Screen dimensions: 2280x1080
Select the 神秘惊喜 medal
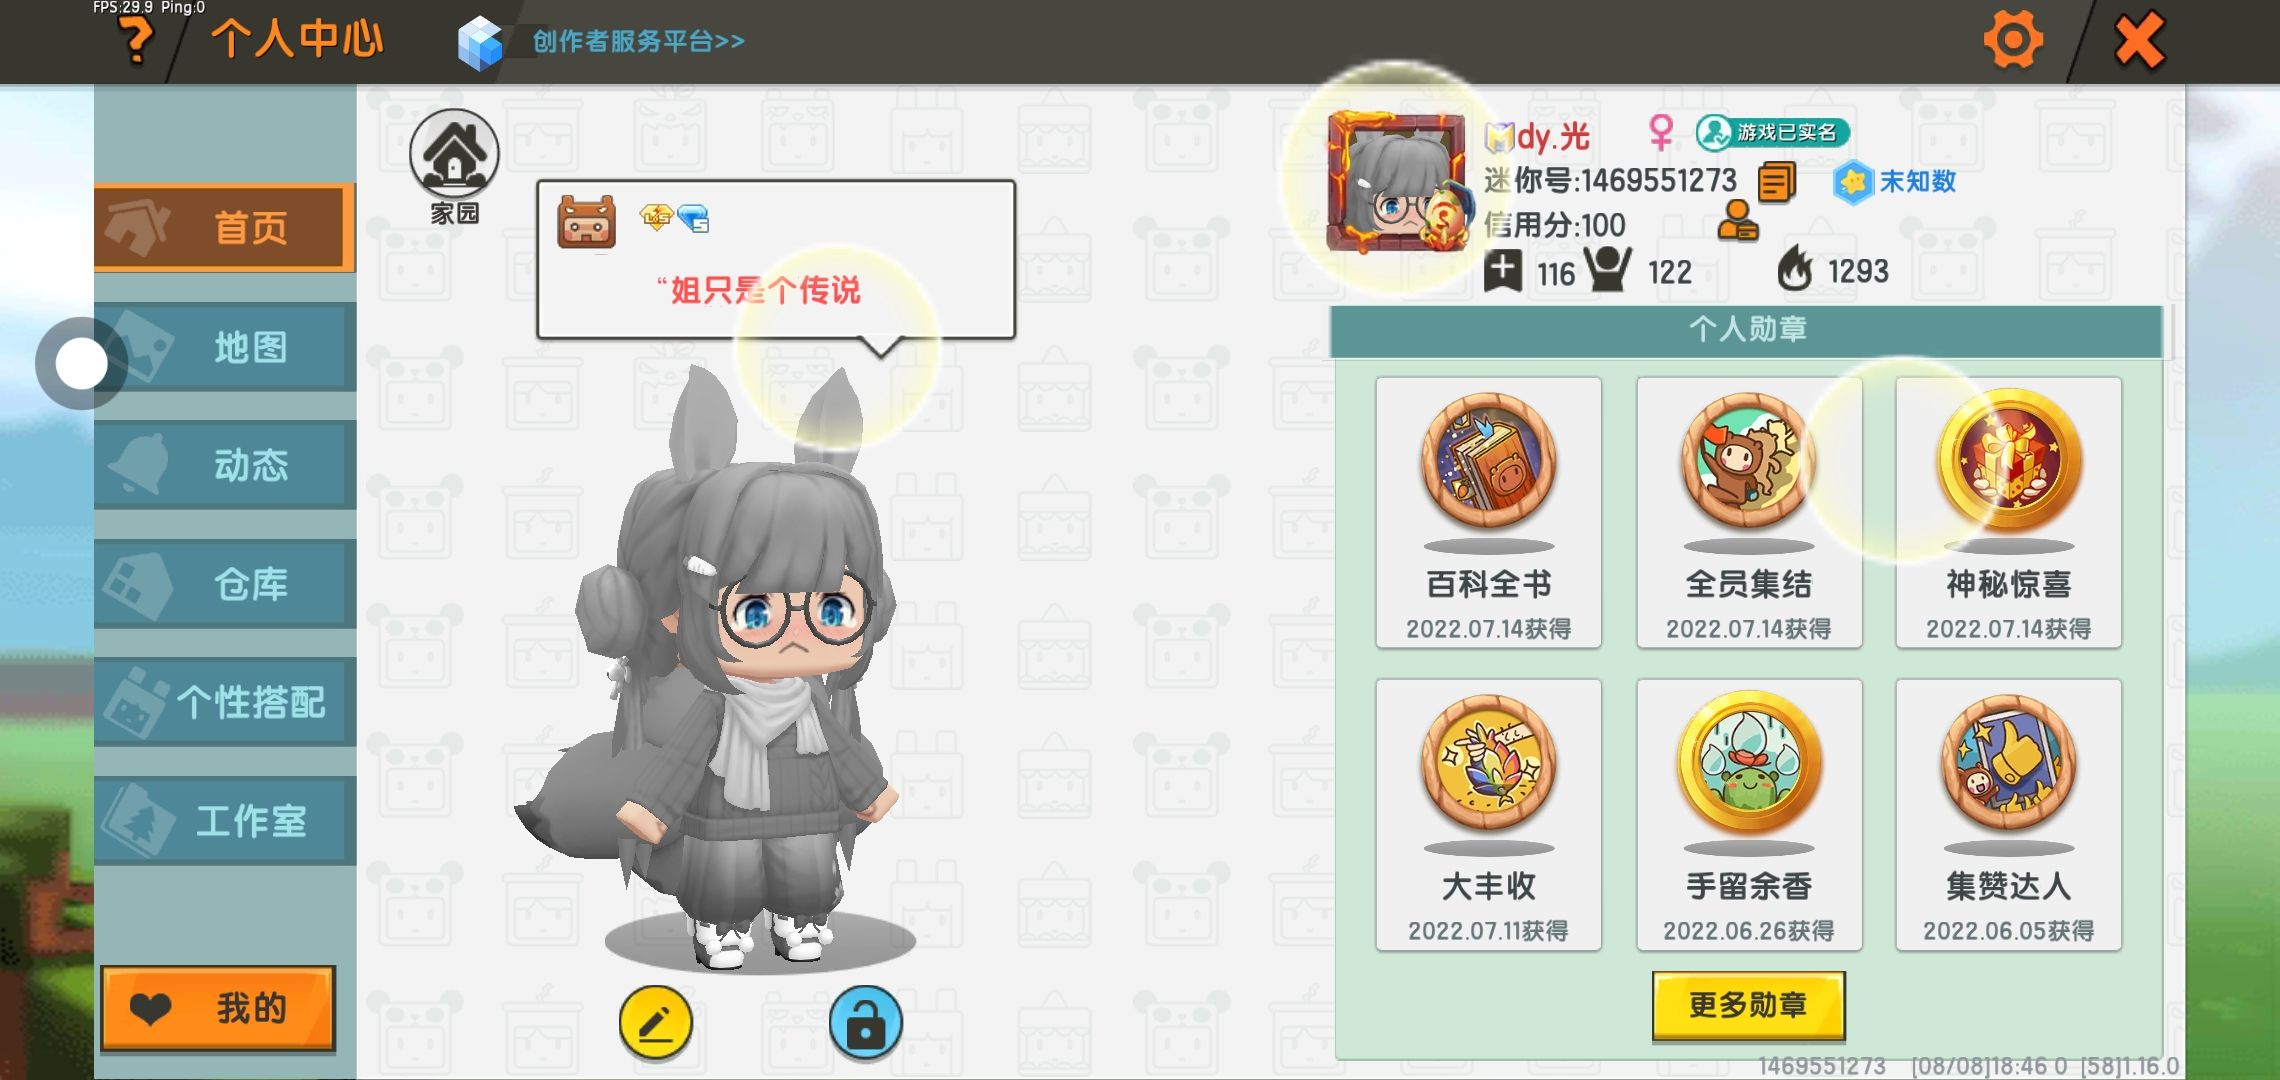(x=2009, y=513)
